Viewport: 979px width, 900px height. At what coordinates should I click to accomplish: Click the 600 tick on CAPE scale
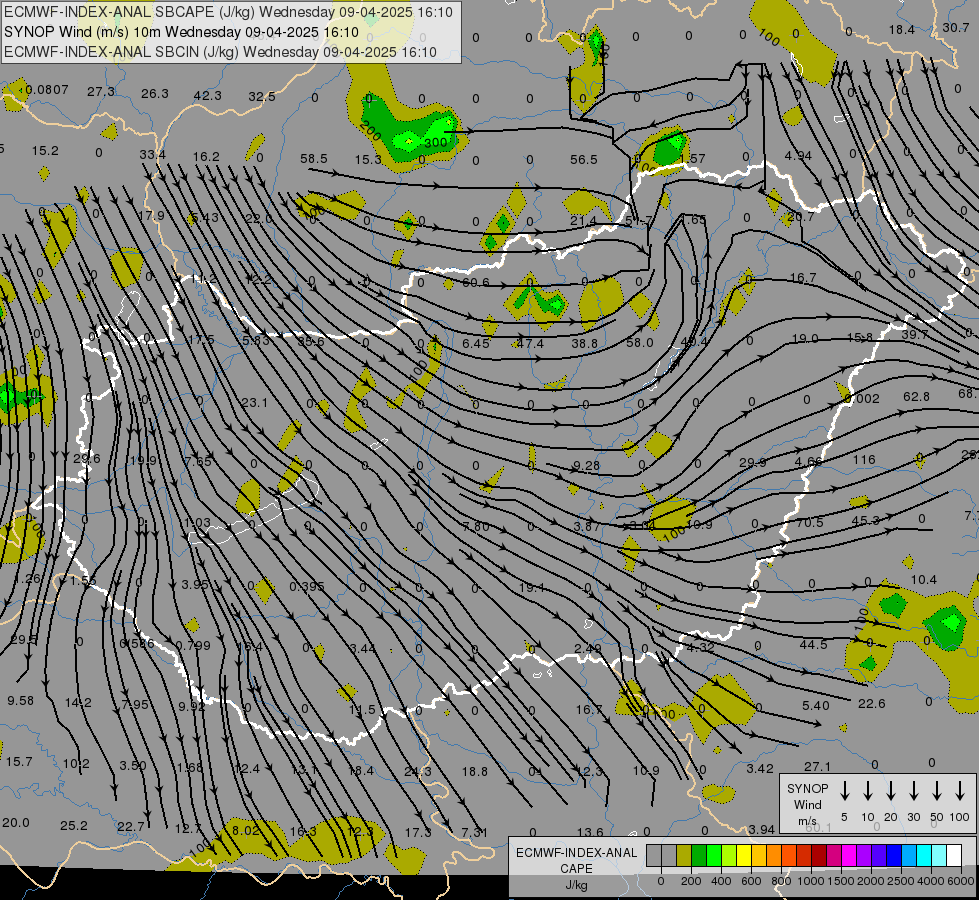click(751, 881)
